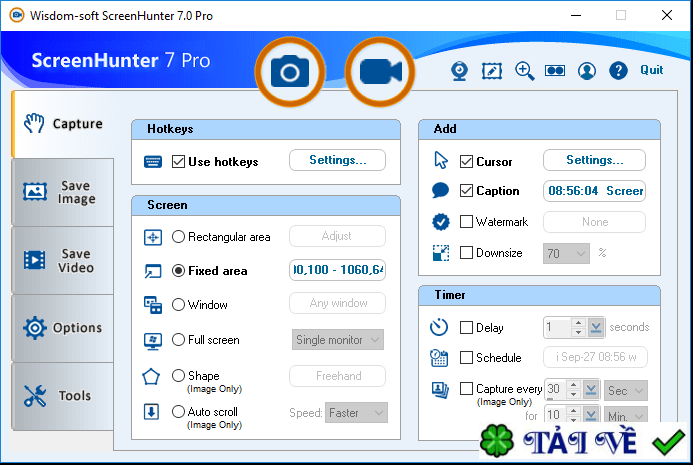This screenshot has width=693, height=465.
Task: Click the Window capture icon
Action: pos(153,305)
